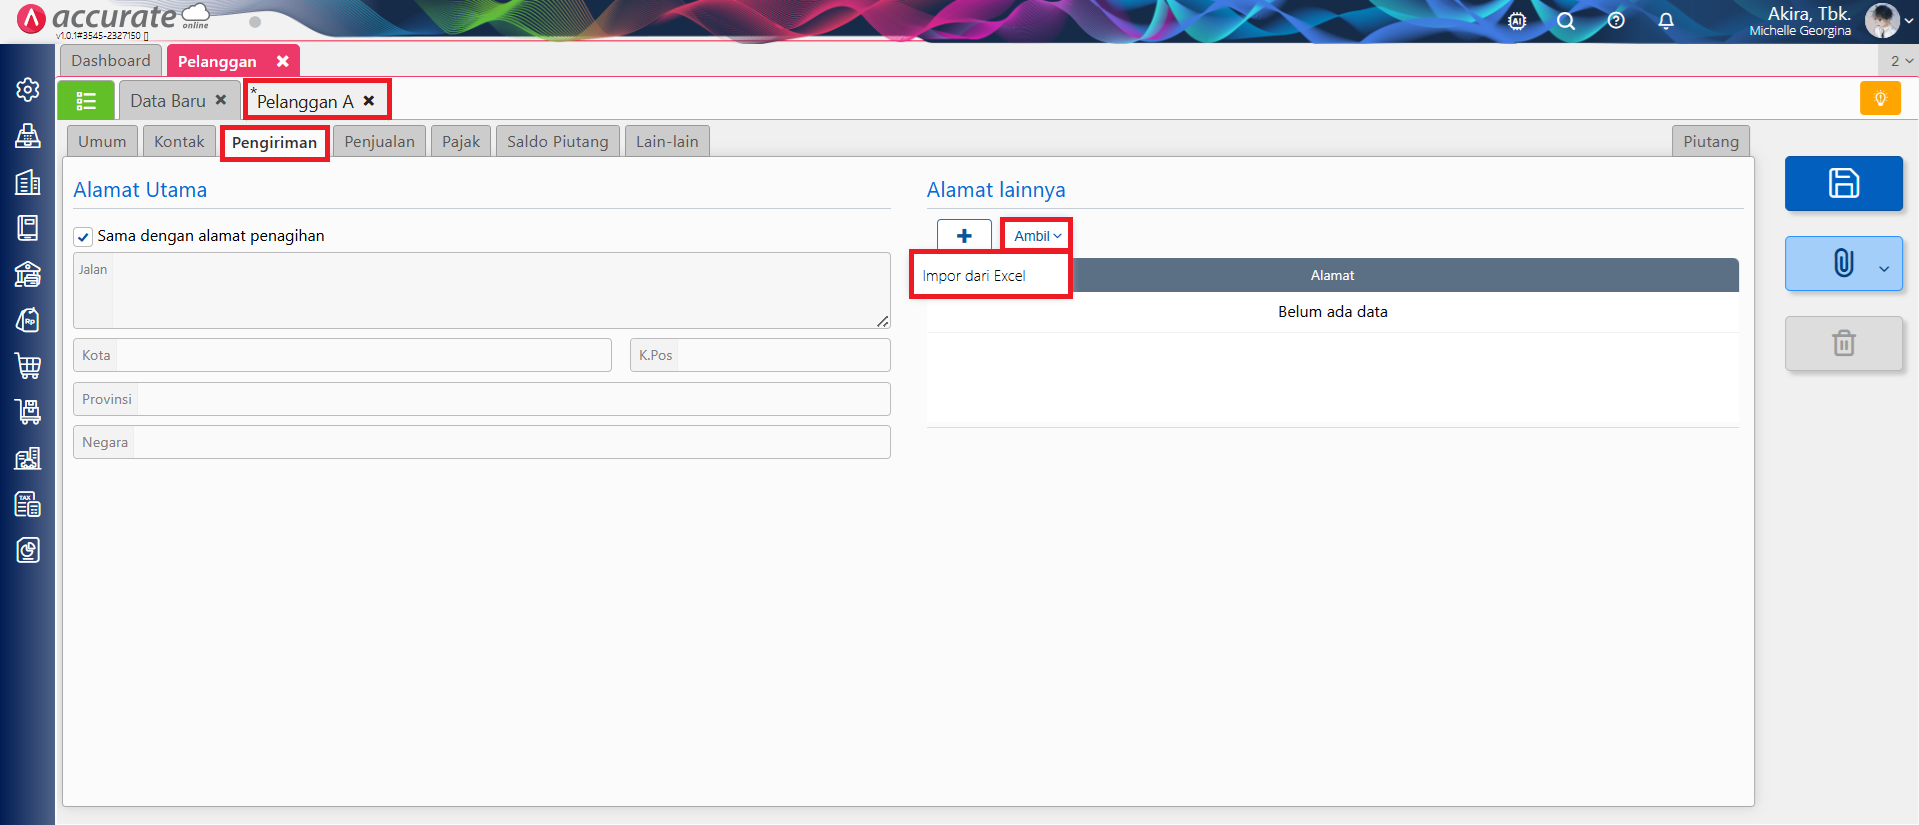This screenshot has height=825, width=1919.
Task: Click the blue Save icon button
Action: point(1843,183)
